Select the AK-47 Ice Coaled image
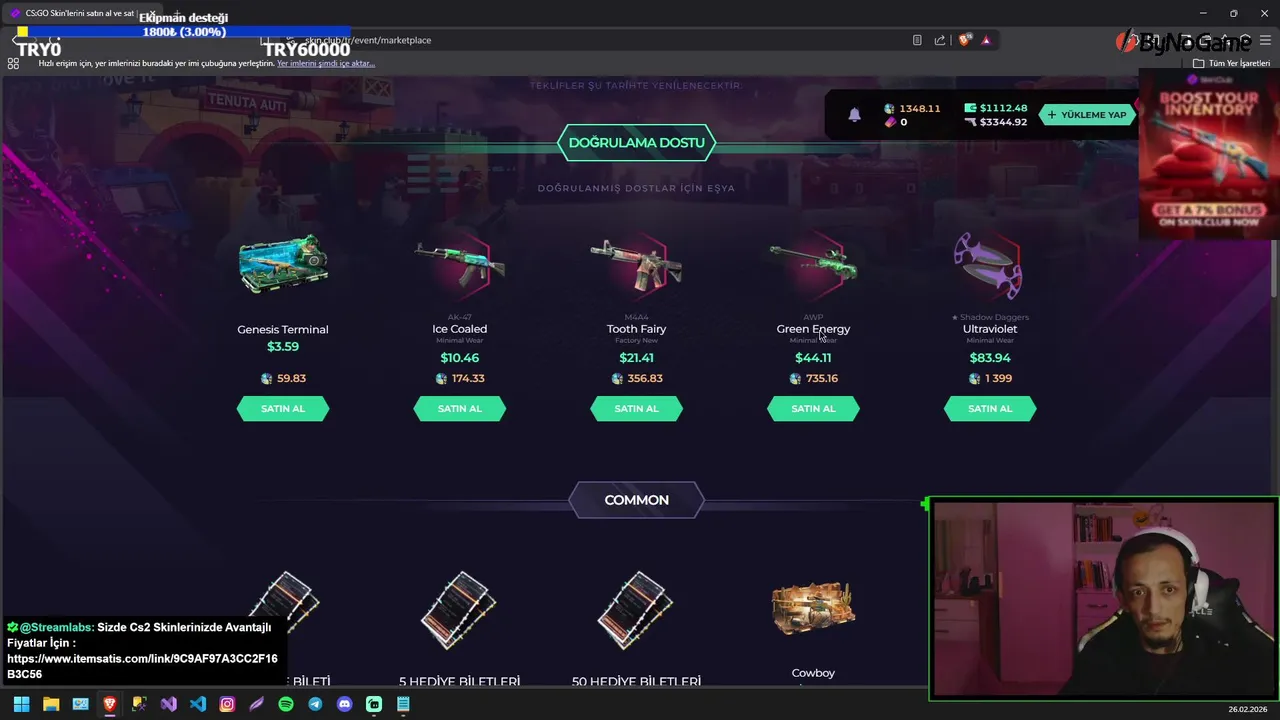The height and width of the screenshot is (720, 1280). 460,266
